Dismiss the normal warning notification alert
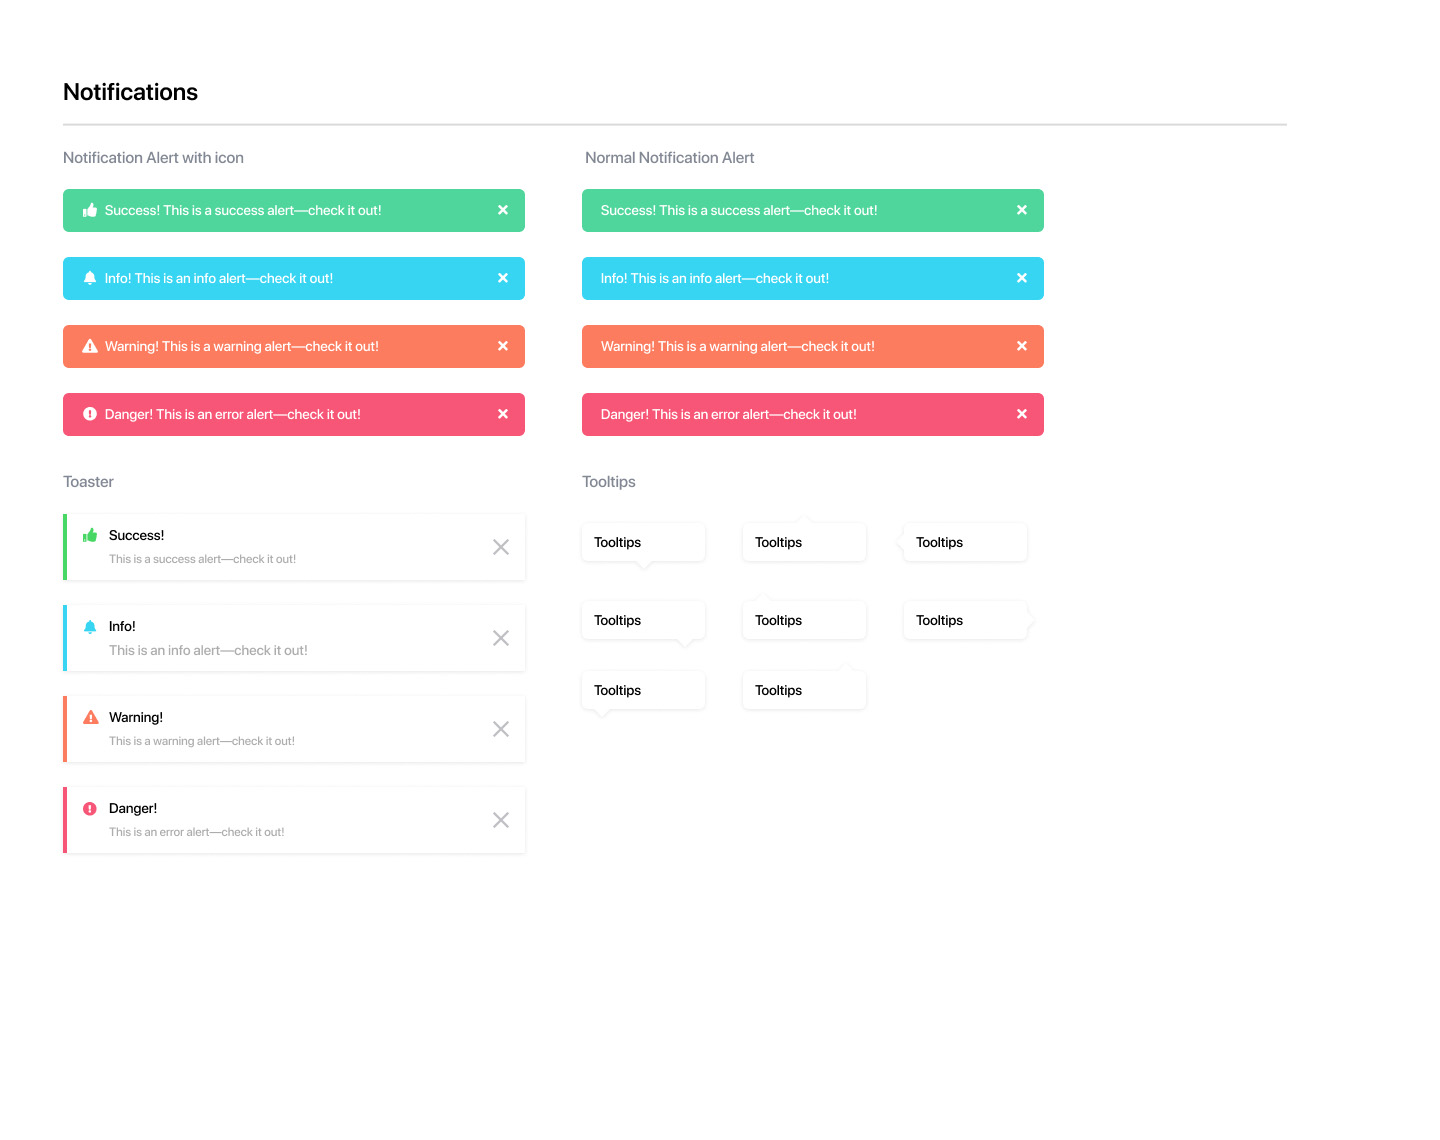The image size is (1440, 1140). (x=1022, y=346)
